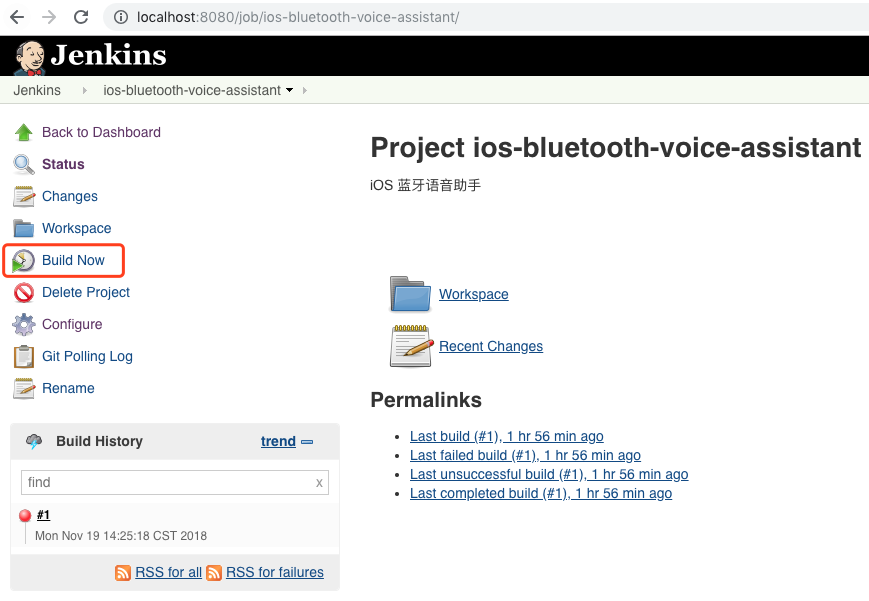Click the green up arrow Back to Dashboard icon
The image size is (869, 601).
(x=23, y=133)
